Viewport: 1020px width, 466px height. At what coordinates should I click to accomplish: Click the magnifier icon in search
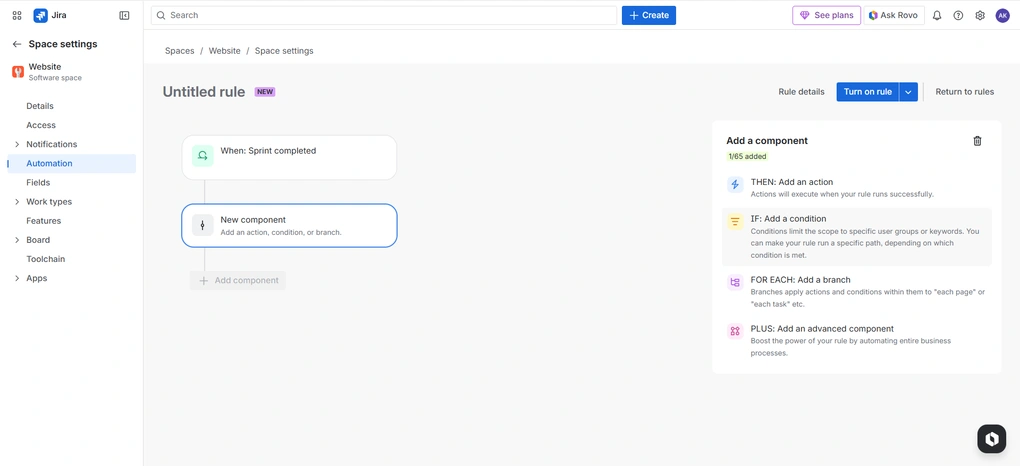coord(161,15)
